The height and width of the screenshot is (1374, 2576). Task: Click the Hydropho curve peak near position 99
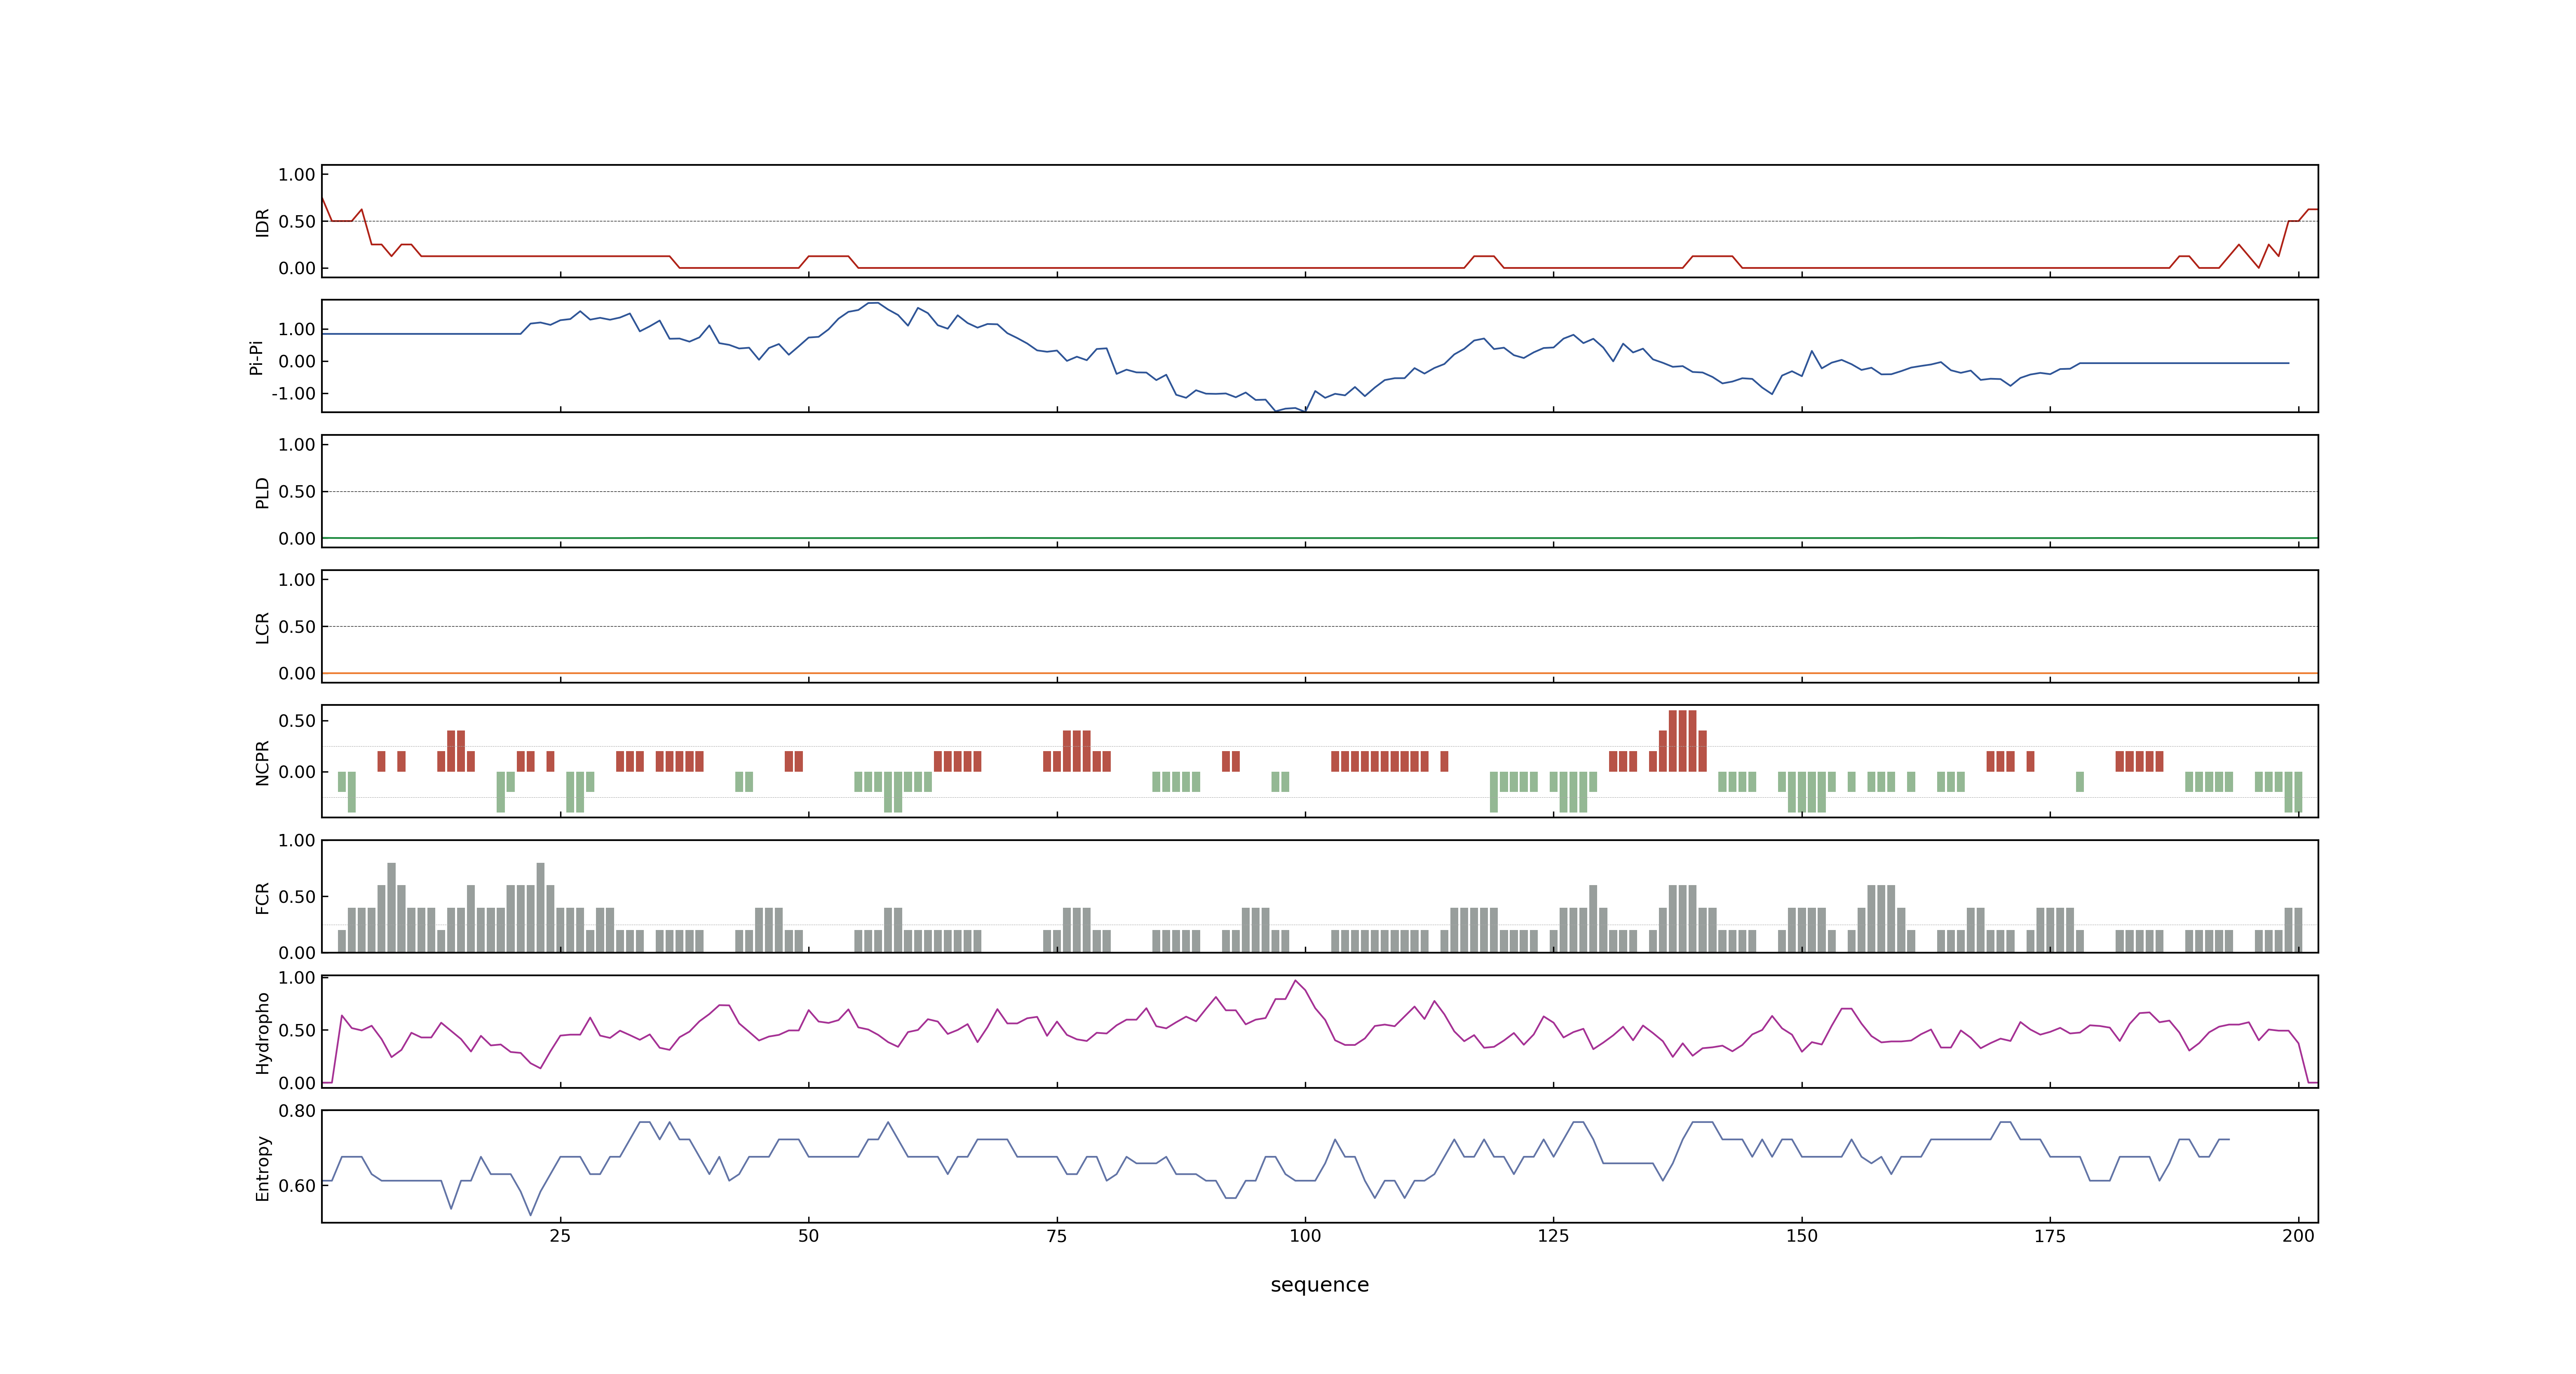tap(1295, 981)
